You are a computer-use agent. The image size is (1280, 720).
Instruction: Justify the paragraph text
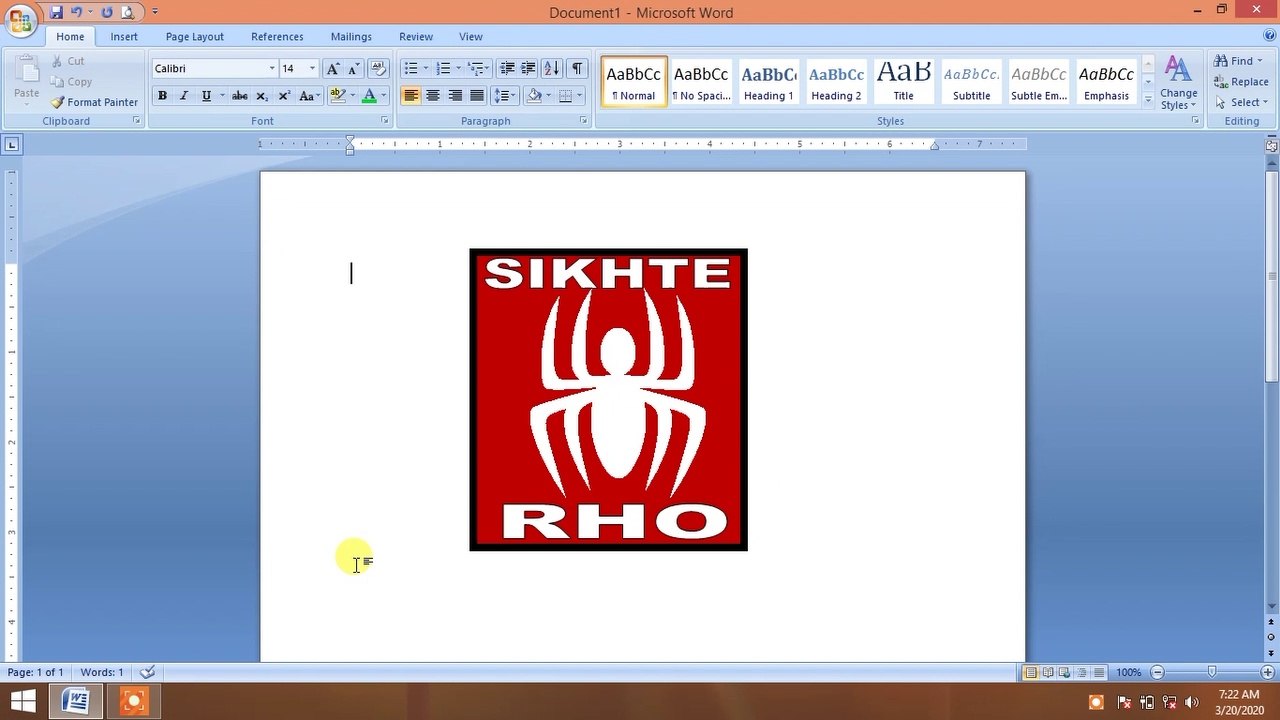(x=477, y=96)
